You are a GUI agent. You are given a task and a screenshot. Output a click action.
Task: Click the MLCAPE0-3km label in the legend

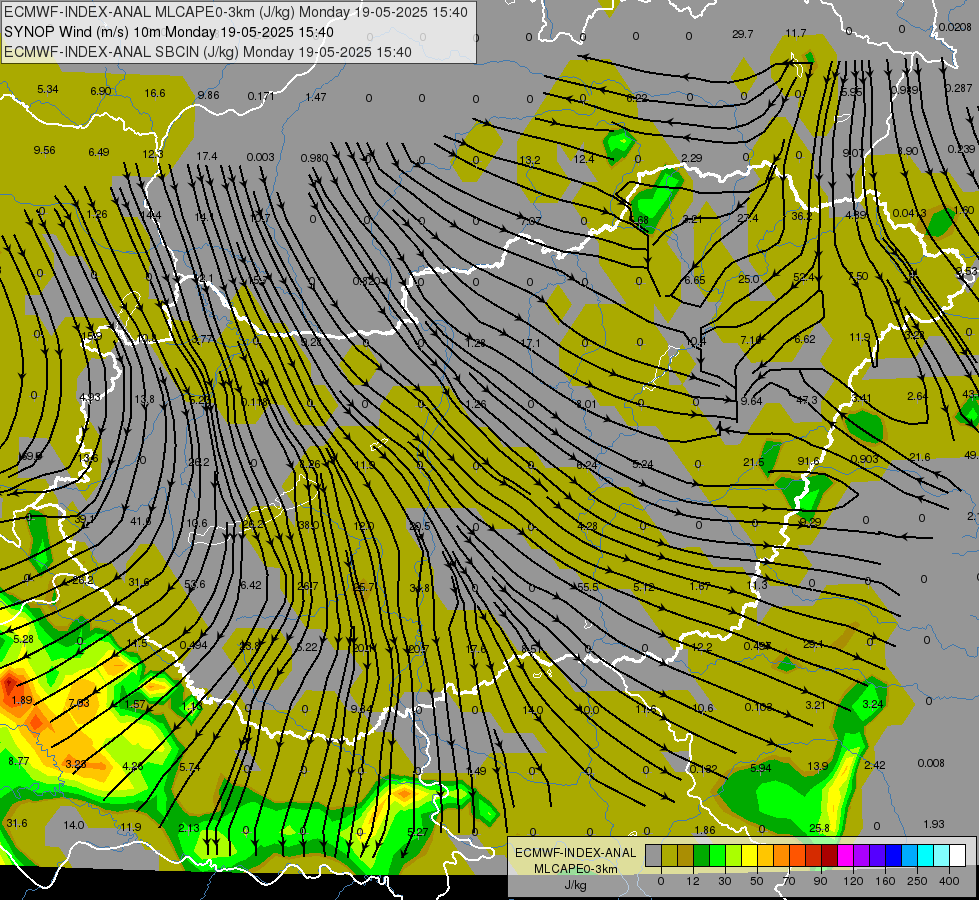coord(575,869)
